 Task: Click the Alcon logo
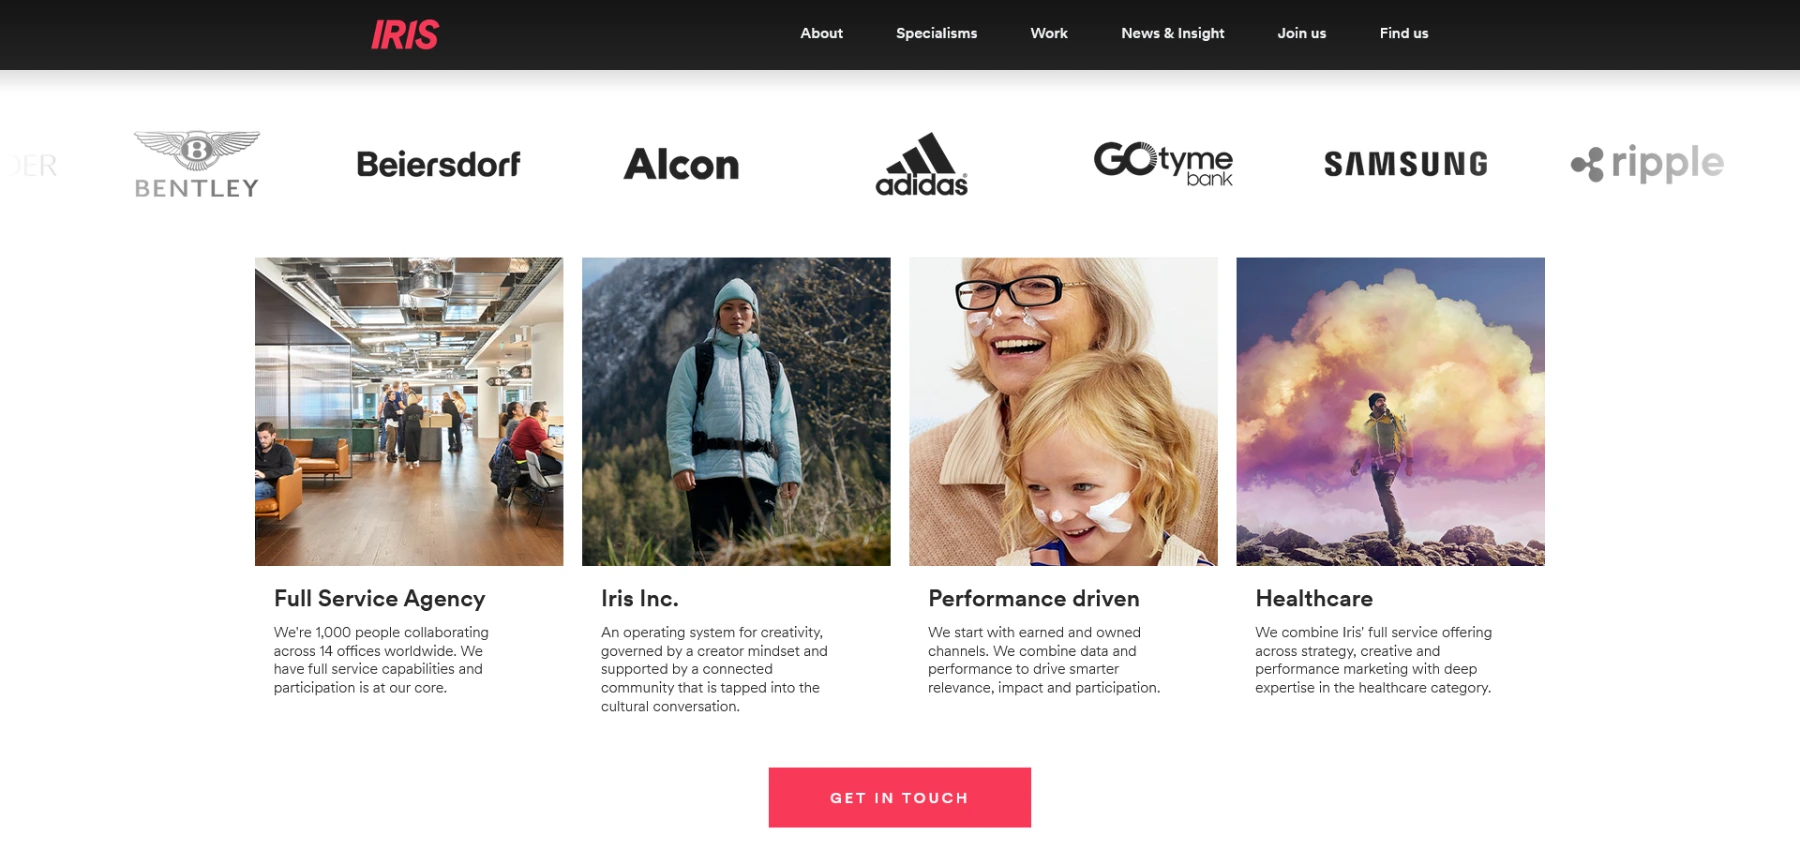pos(681,164)
